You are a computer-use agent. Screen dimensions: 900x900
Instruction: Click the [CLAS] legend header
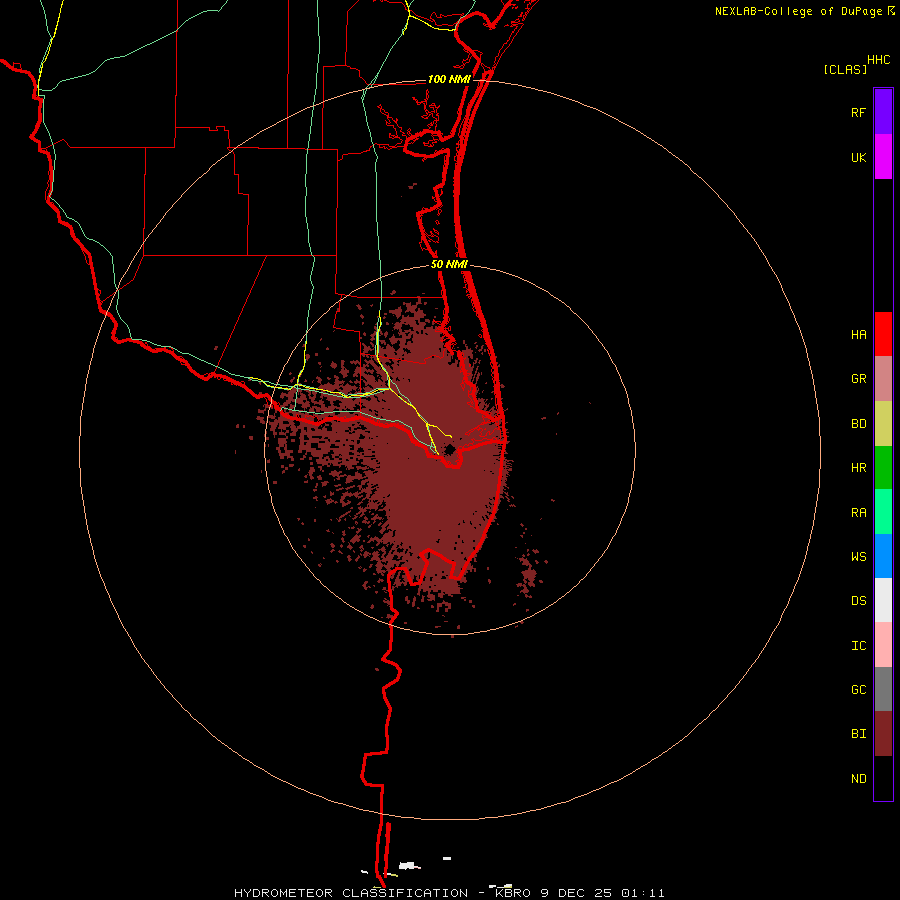pyautogui.click(x=845, y=69)
